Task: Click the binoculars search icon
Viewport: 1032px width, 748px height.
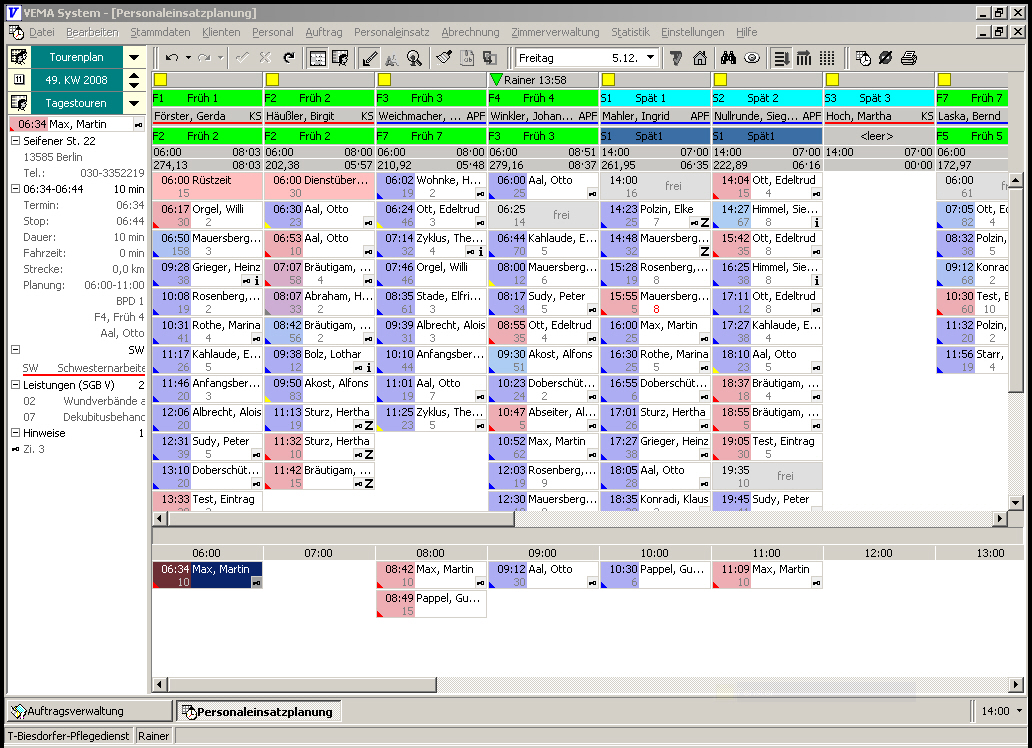Action: tap(728, 58)
